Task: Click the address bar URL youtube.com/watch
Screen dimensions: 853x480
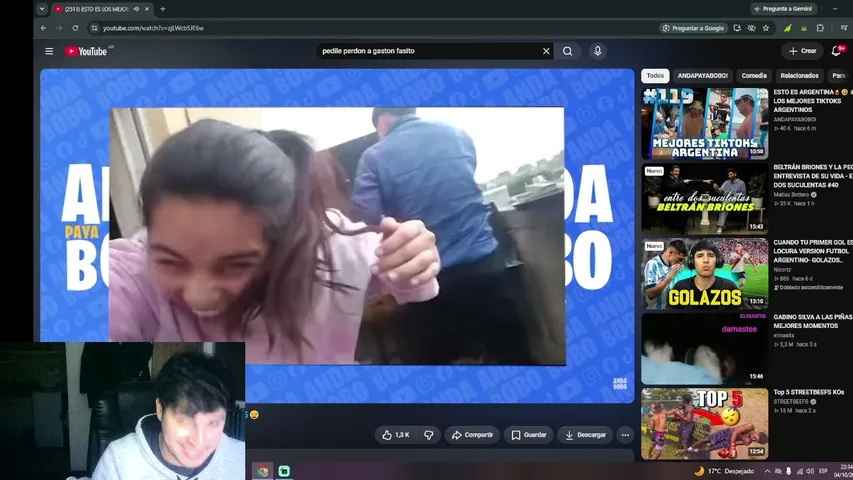Action: [x=153, y=28]
